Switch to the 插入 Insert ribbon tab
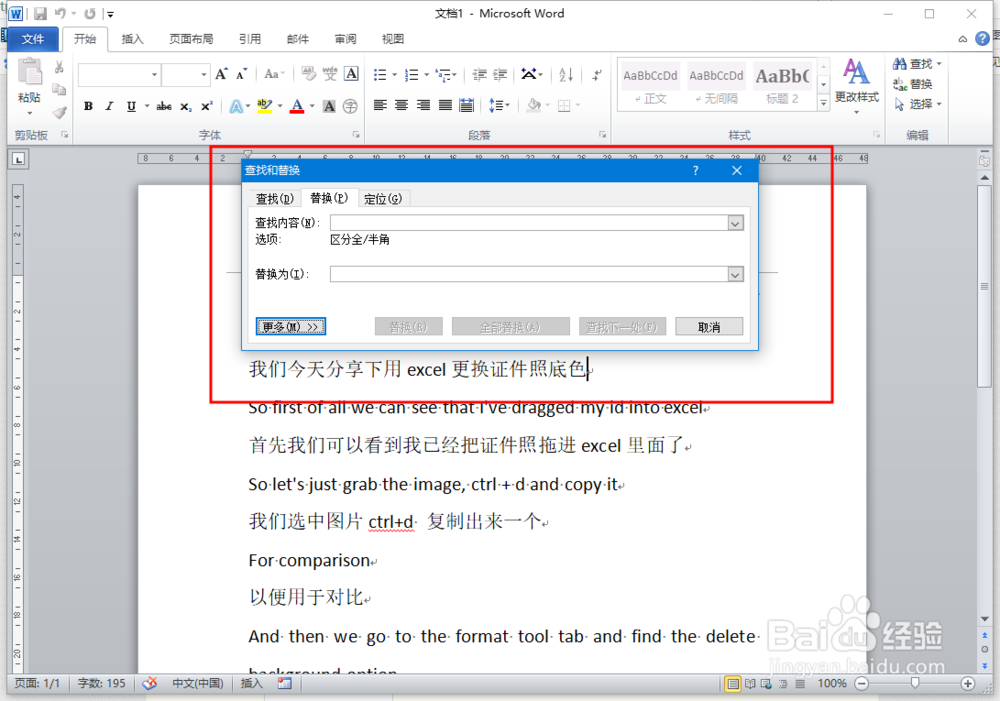 point(132,39)
